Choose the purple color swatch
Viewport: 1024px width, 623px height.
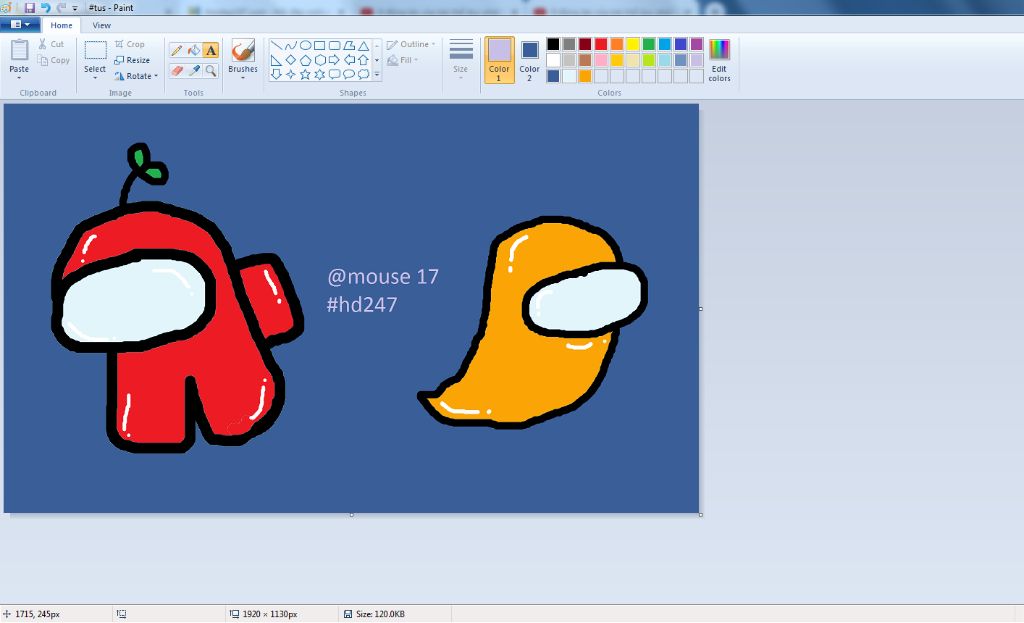(x=697, y=44)
